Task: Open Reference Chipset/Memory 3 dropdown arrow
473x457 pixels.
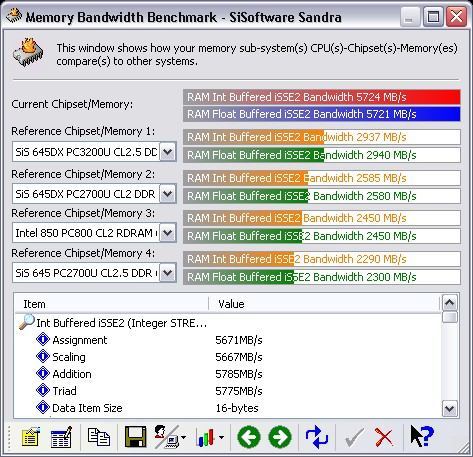Action: coord(168,233)
